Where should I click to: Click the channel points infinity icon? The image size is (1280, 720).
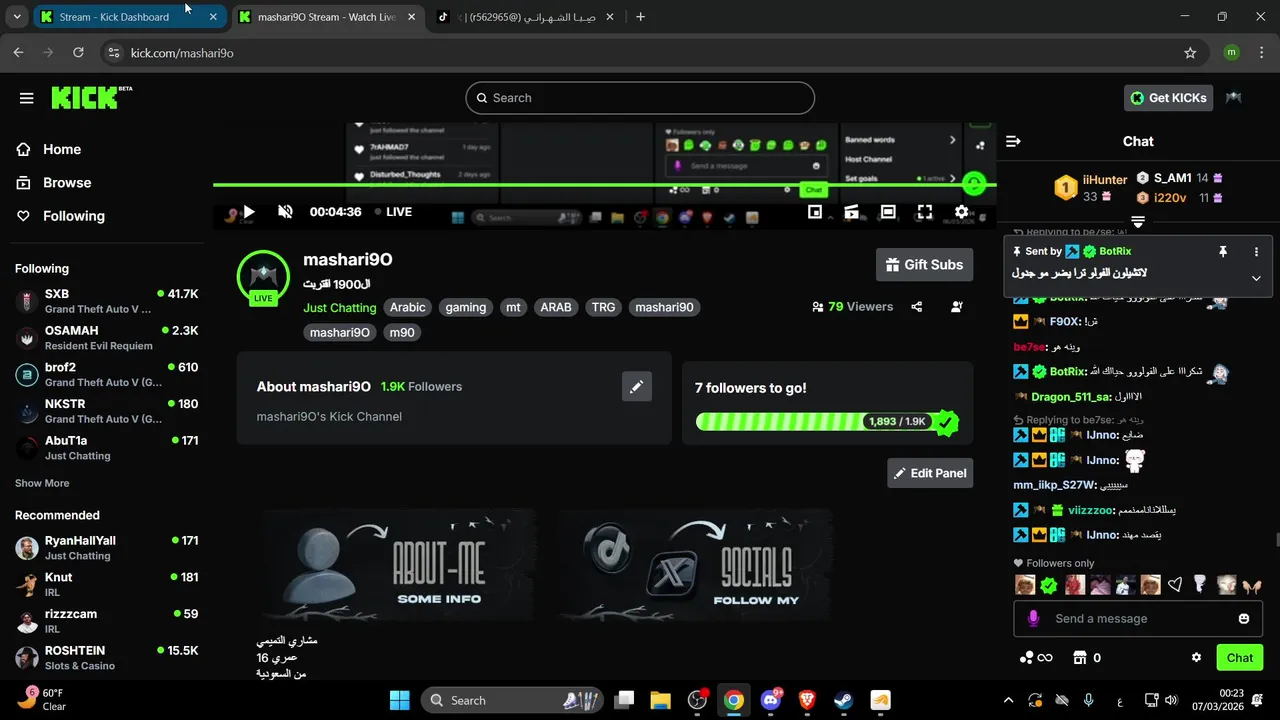[x=1035, y=657]
